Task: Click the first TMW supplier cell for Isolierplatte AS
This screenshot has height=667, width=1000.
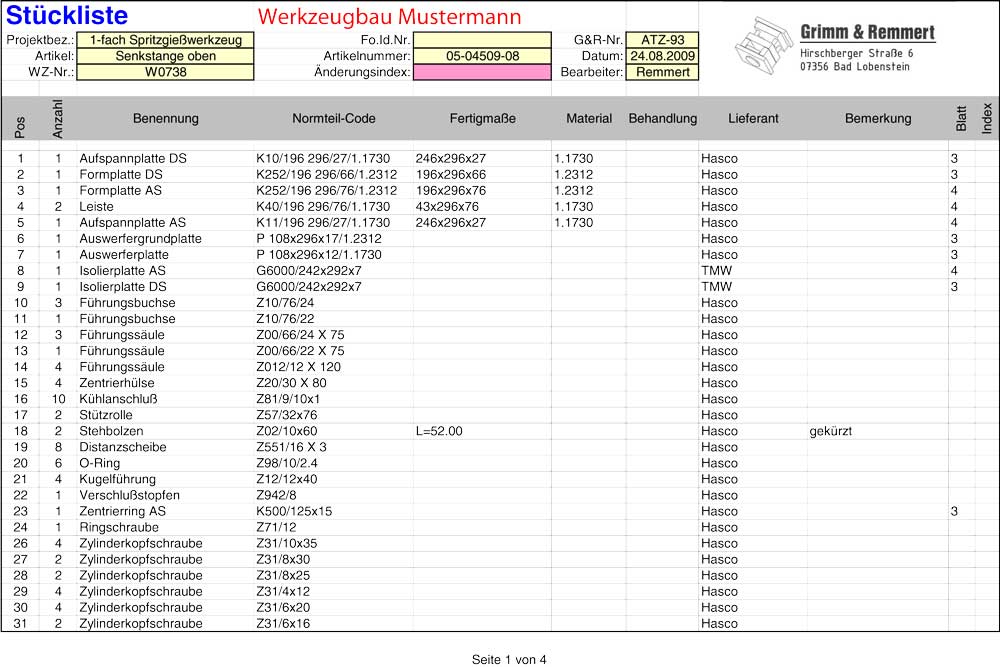Action: tap(717, 271)
